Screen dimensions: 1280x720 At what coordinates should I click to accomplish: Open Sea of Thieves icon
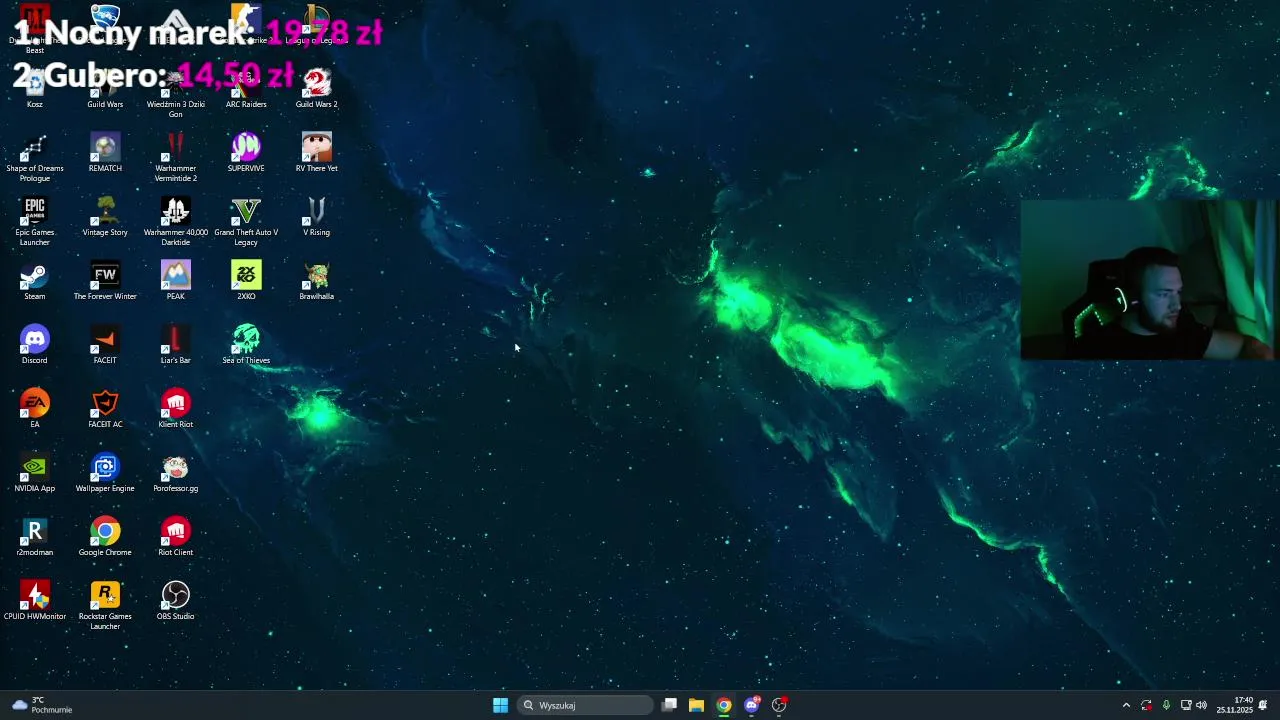tap(246, 344)
